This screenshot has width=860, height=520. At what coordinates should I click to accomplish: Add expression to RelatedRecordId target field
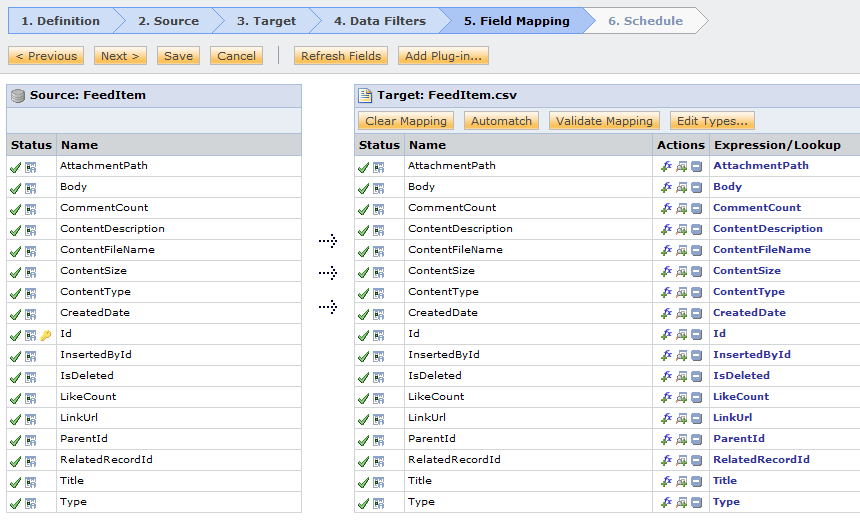click(666, 461)
